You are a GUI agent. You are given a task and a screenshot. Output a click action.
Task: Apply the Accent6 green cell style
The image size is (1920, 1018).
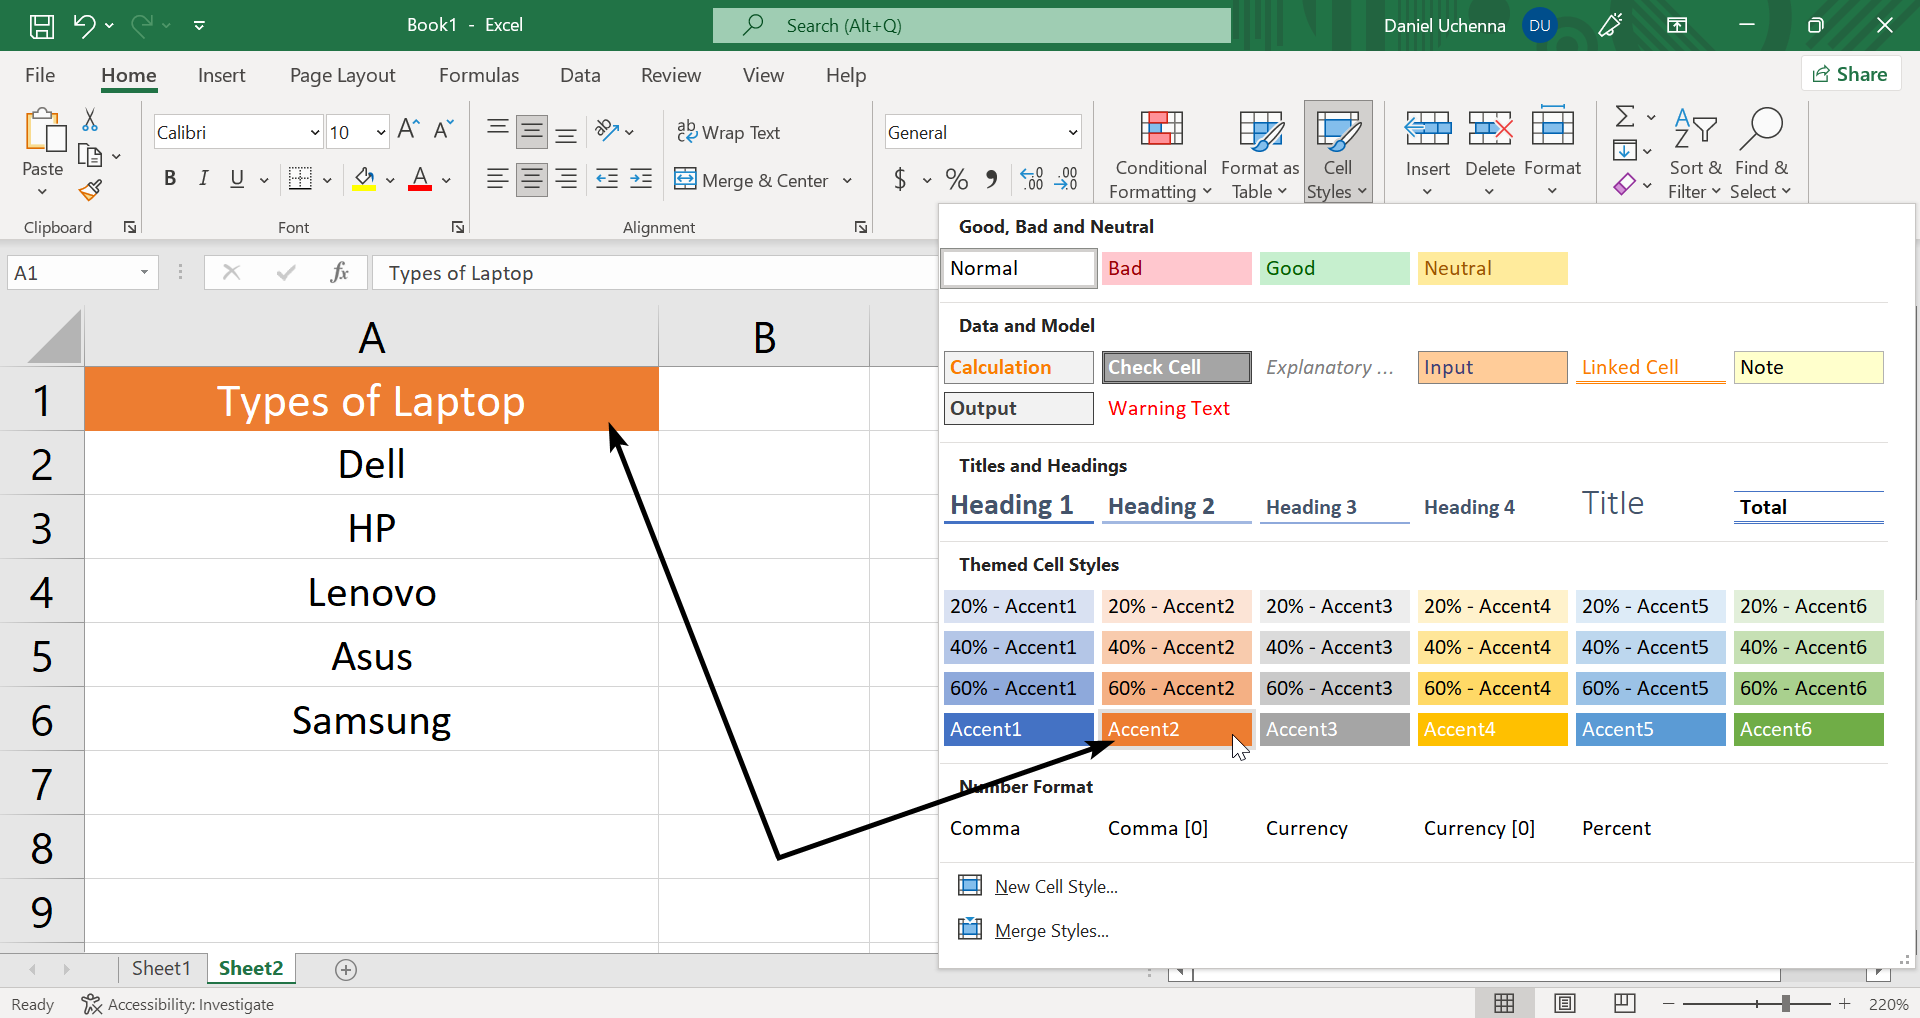pos(1807,729)
